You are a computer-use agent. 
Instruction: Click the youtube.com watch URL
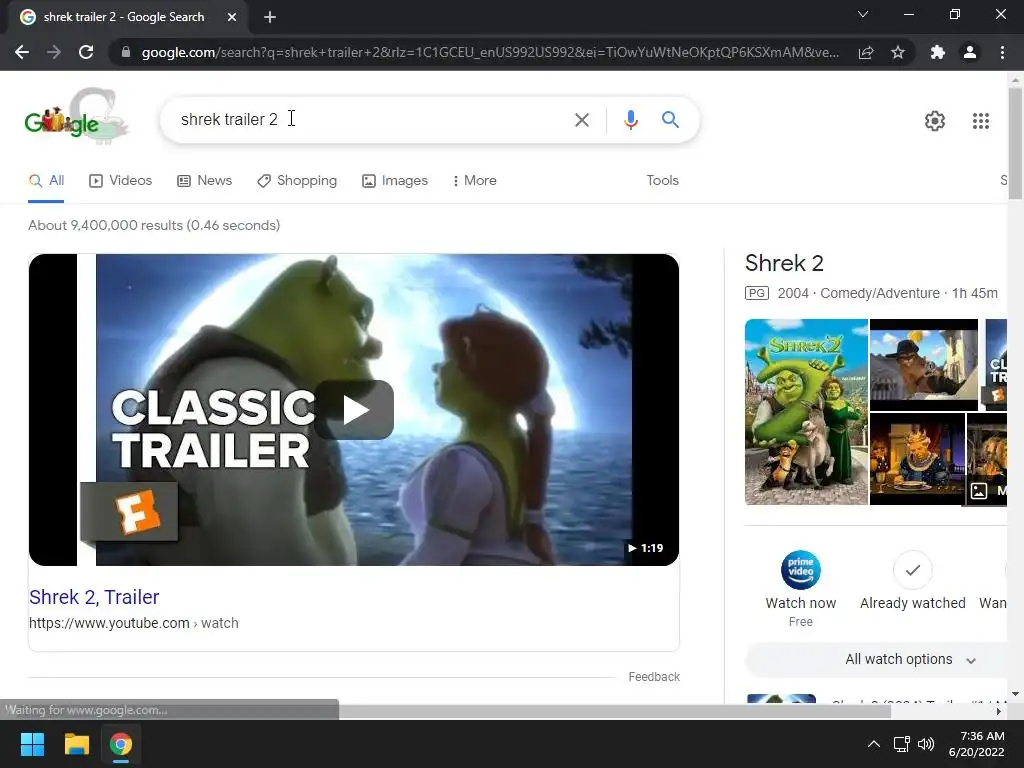point(133,623)
